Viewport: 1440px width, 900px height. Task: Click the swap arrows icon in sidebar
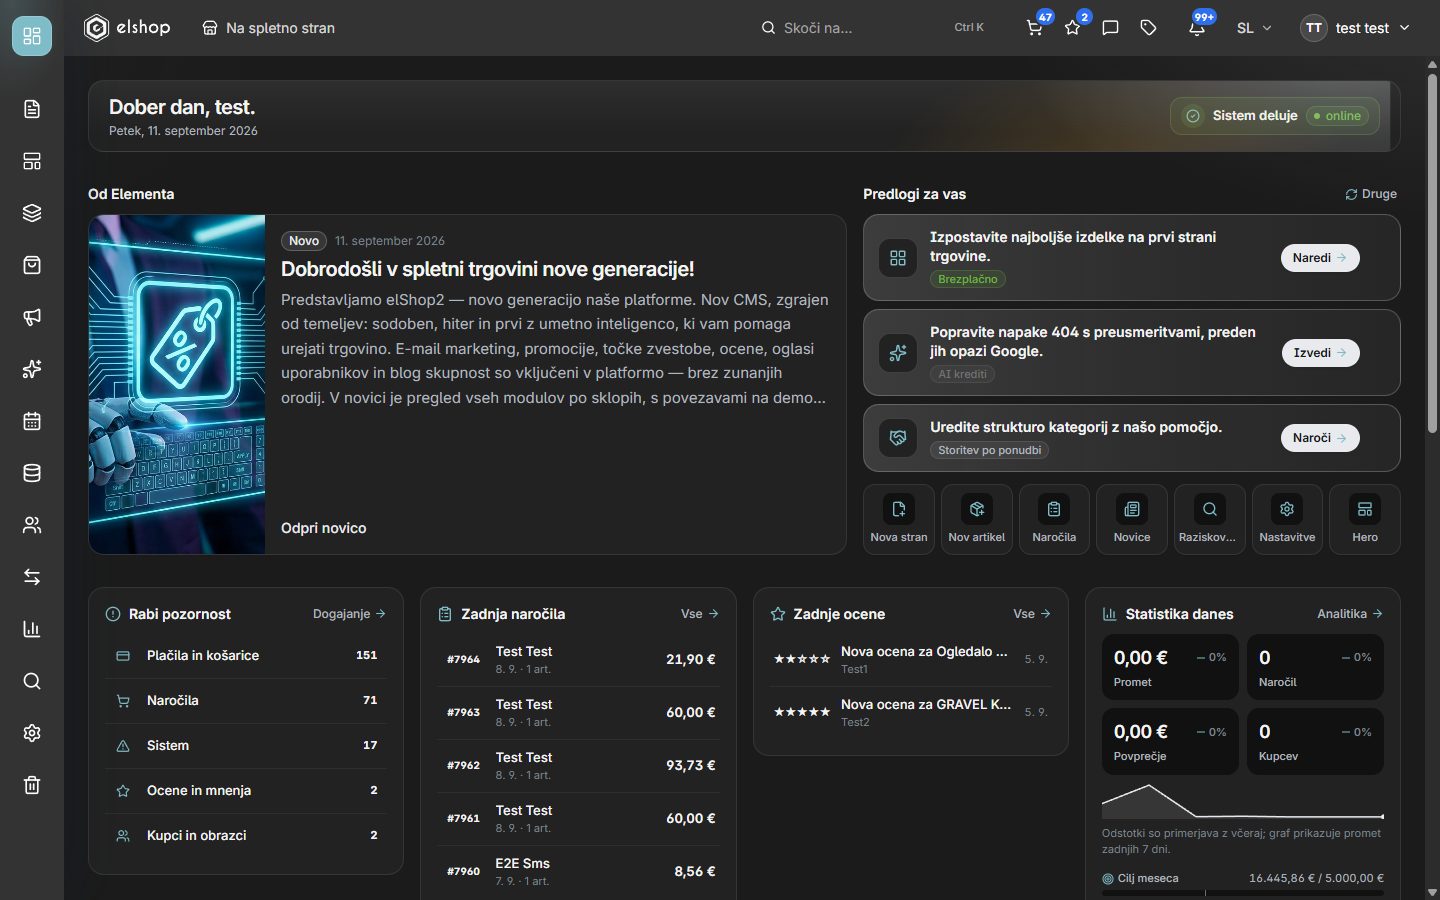32,577
